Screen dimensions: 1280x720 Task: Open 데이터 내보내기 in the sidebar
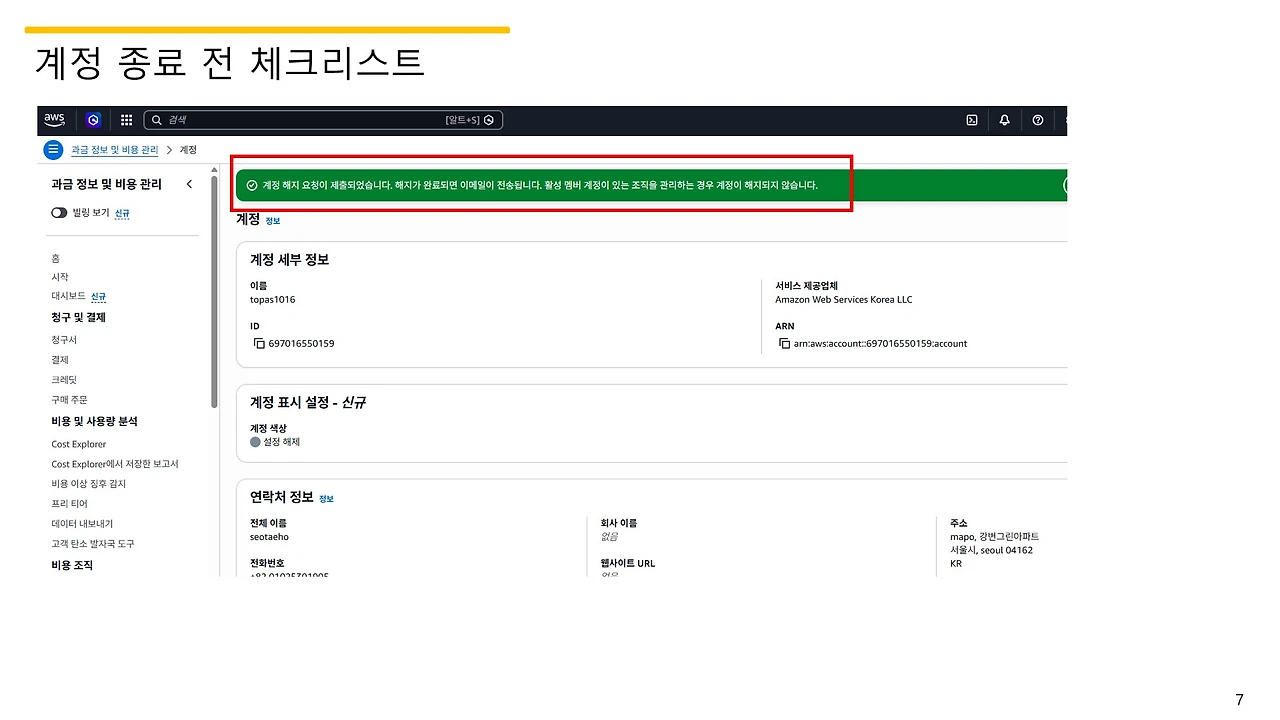[82, 524]
